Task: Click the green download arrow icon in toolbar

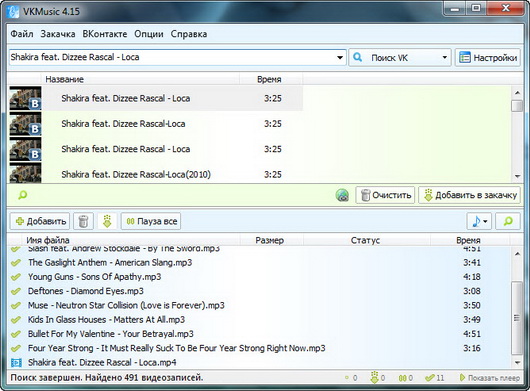Action: point(107,221)
